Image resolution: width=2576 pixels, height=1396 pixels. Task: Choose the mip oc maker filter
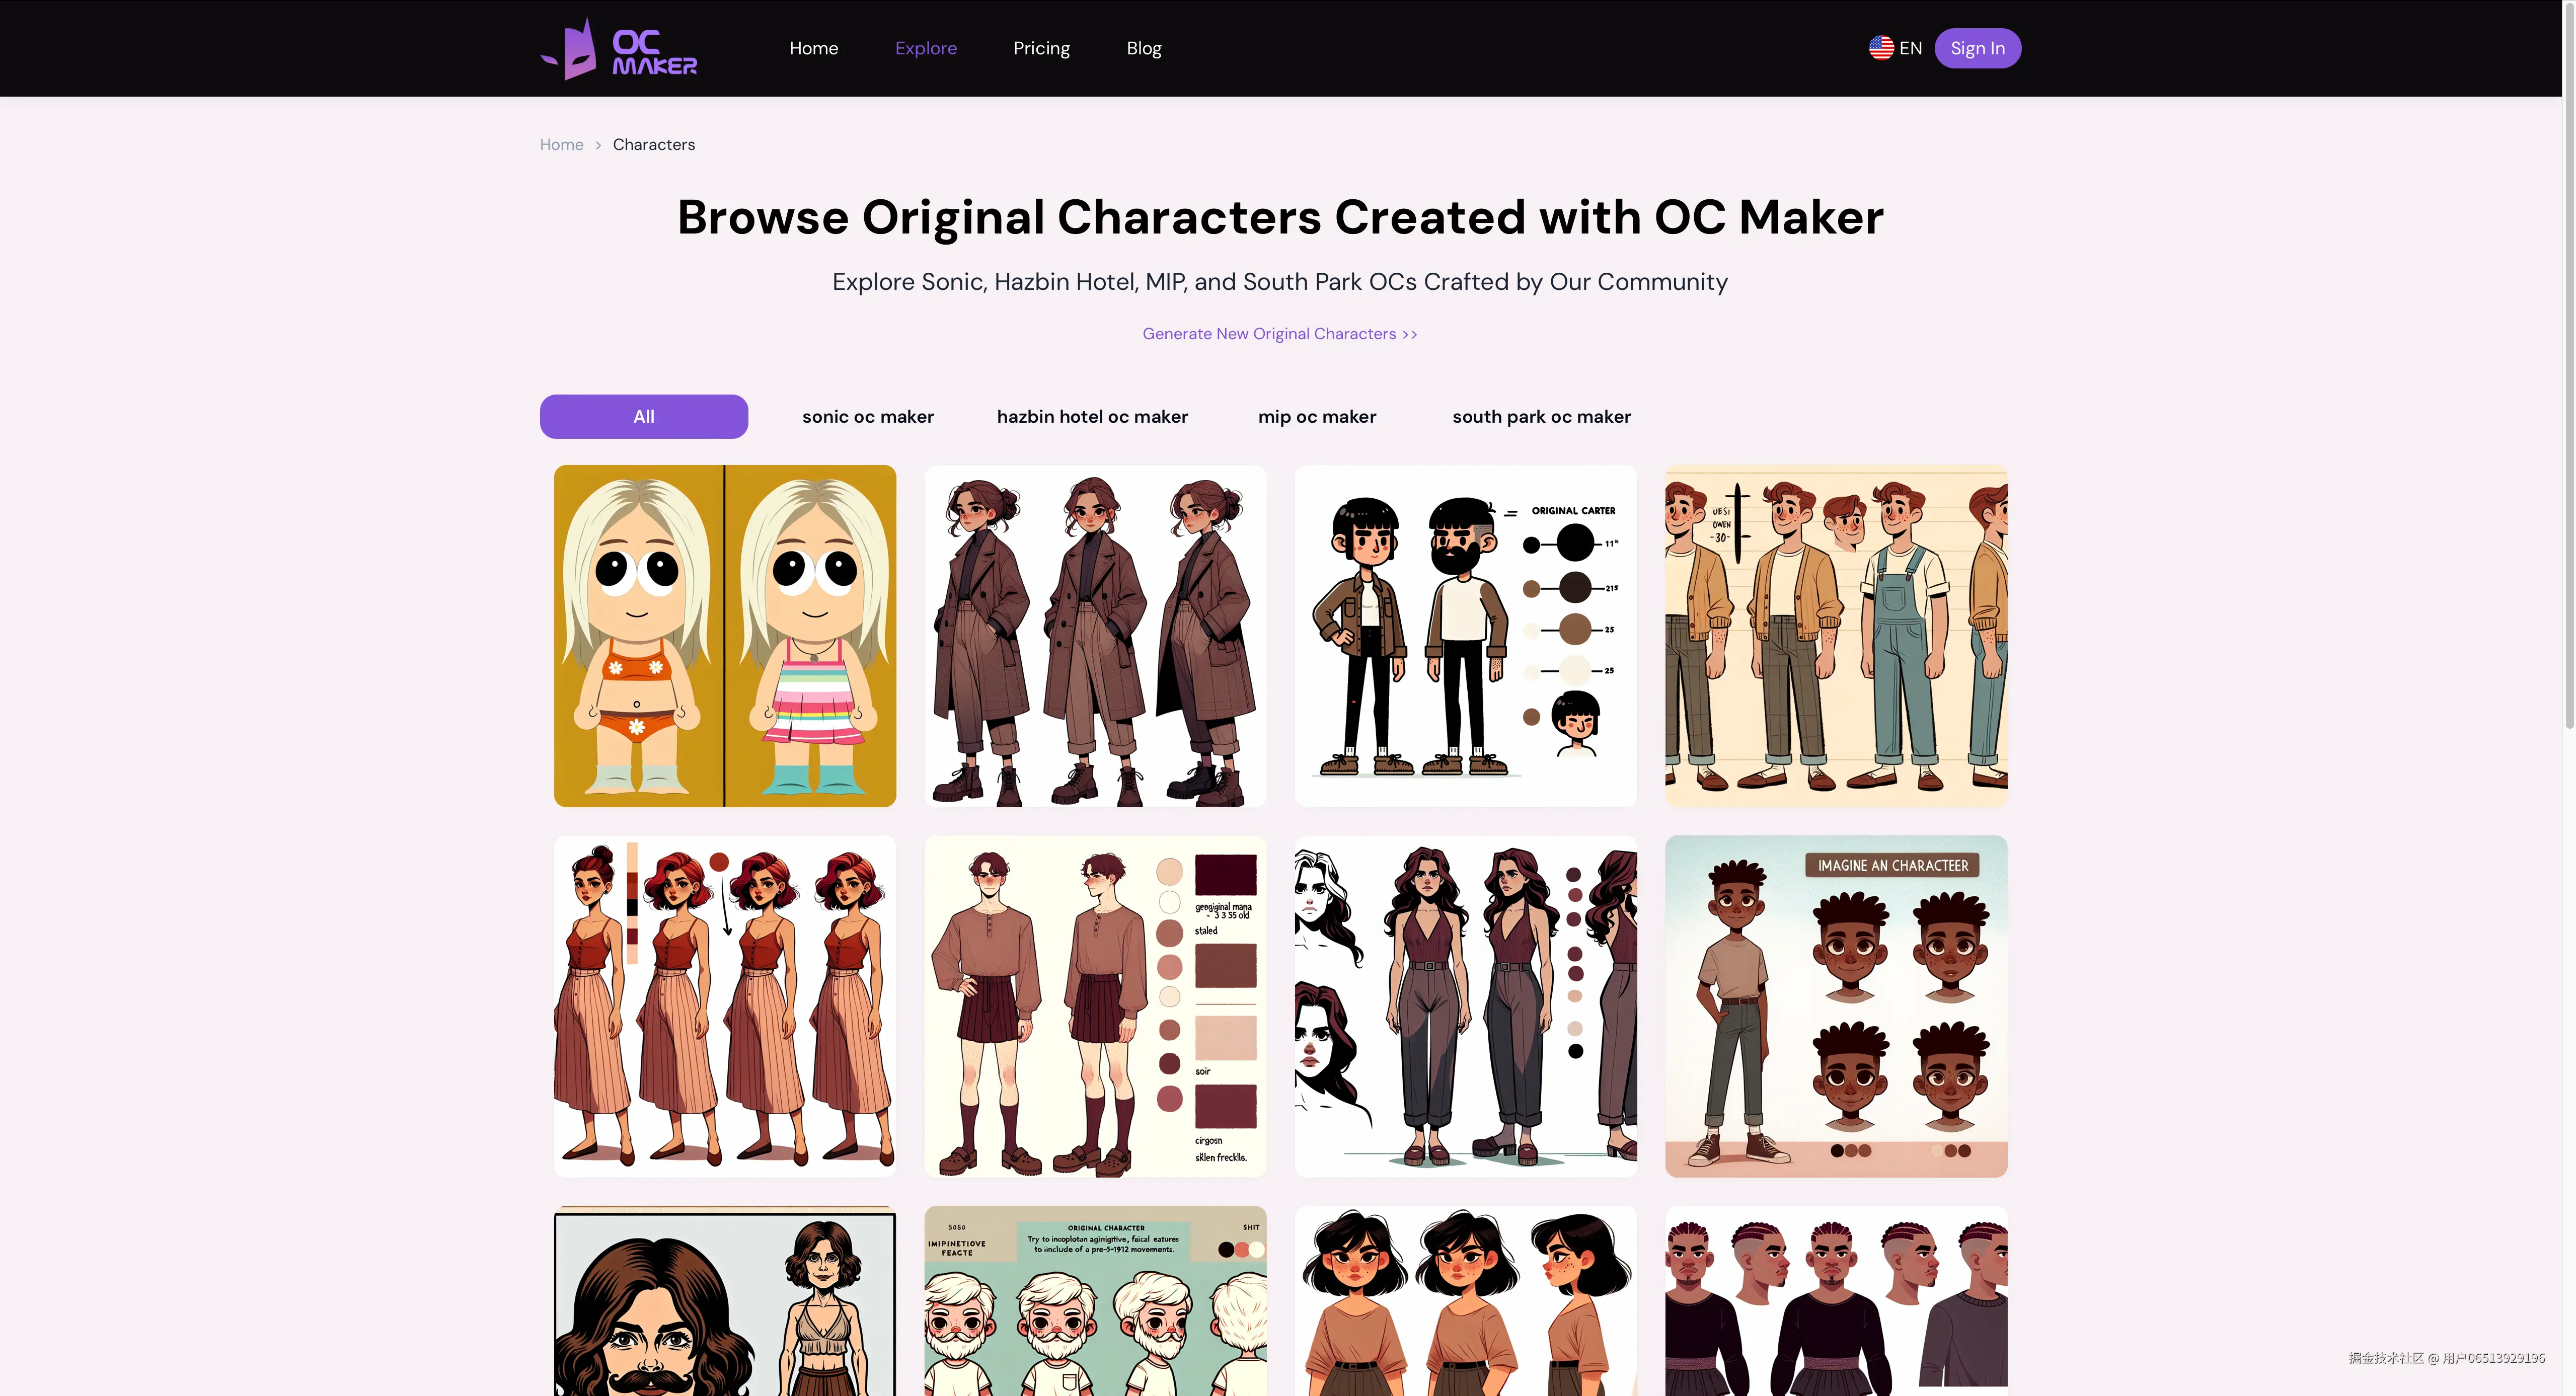point(1316,416)
